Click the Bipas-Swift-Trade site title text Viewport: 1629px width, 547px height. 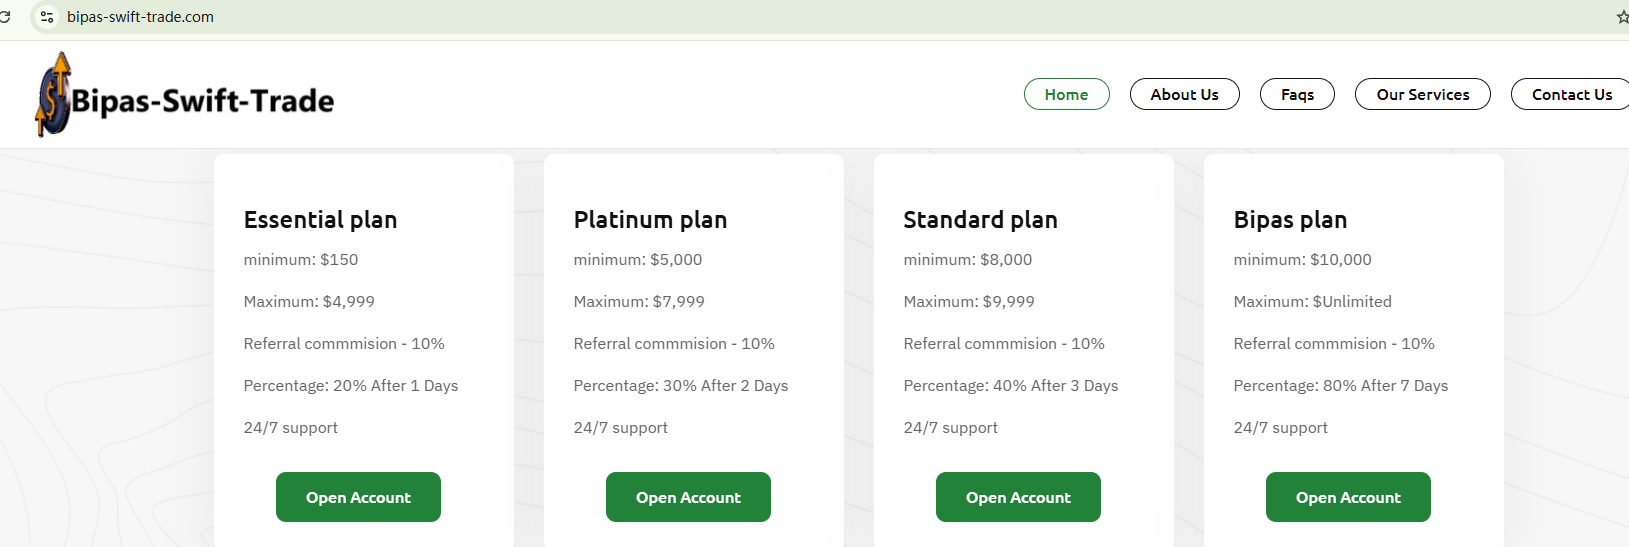203,101
